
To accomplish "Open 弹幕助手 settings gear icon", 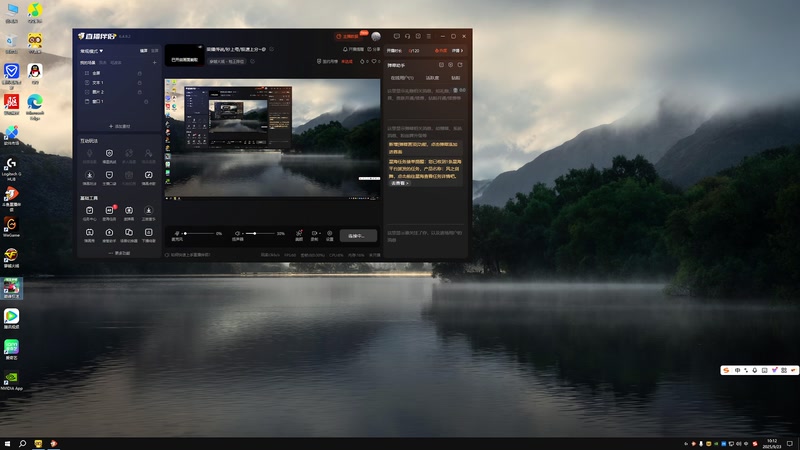I will pos(451,65).
